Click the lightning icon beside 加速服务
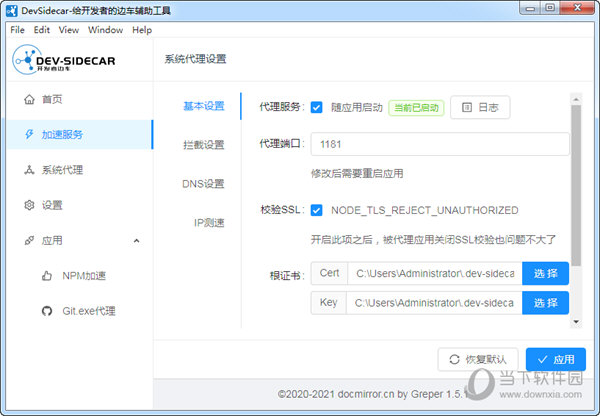 click(29, 134)
